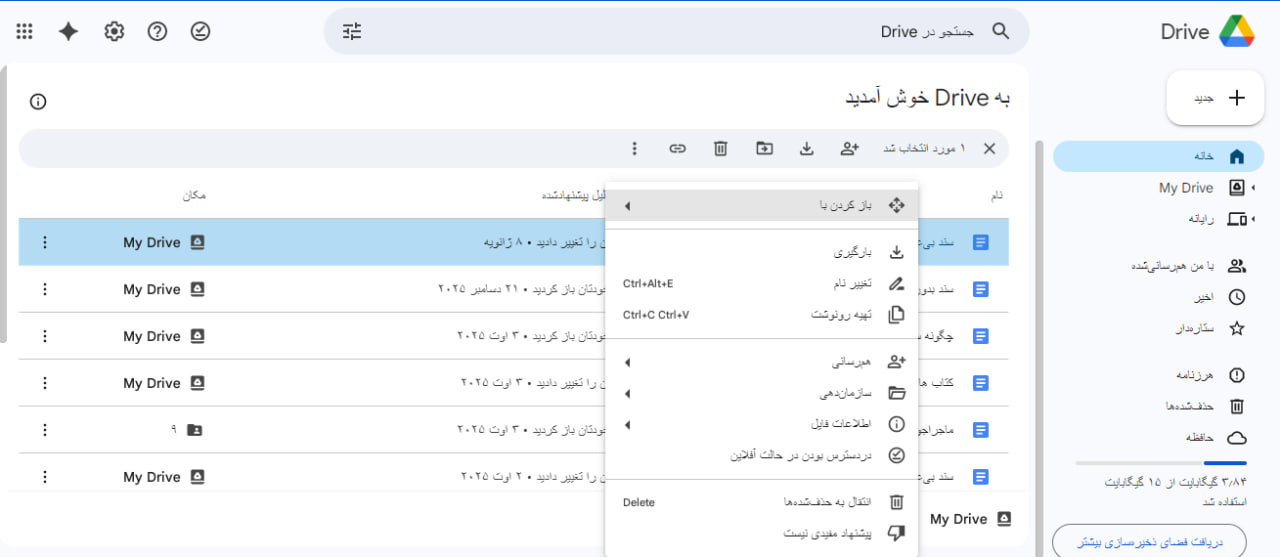This screenshot has height=557, width=1280.
Task: Open the Google apps grid launcher
Action: point(25,32)
